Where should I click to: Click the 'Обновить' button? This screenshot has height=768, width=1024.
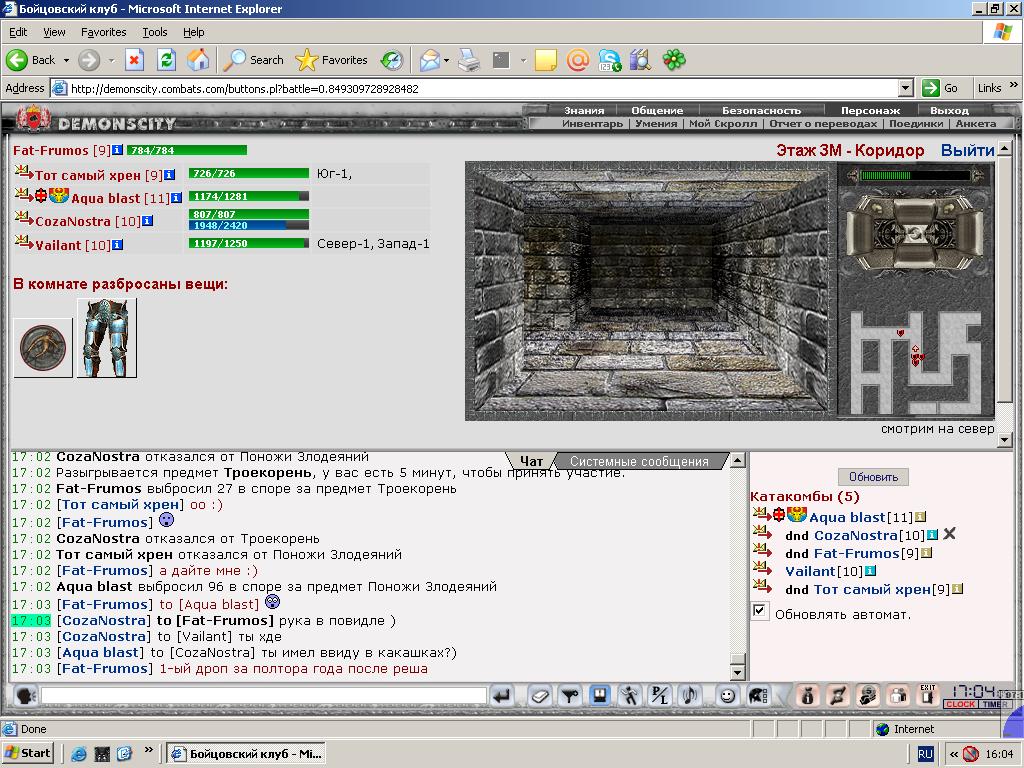873,477
